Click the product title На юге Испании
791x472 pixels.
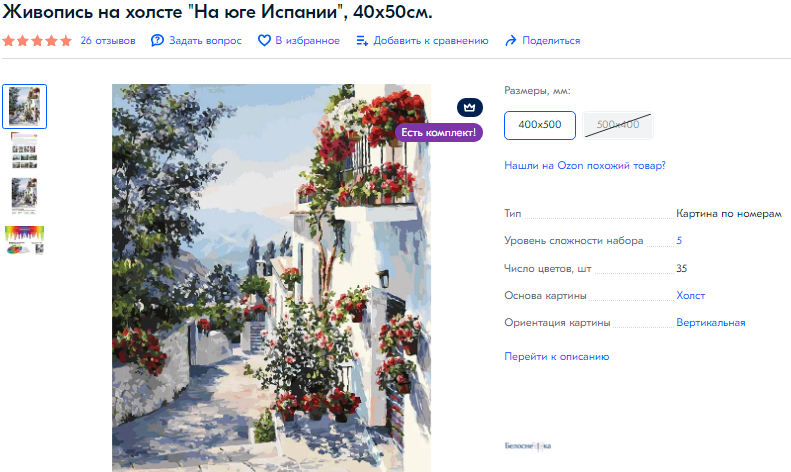tap(217, 11)
